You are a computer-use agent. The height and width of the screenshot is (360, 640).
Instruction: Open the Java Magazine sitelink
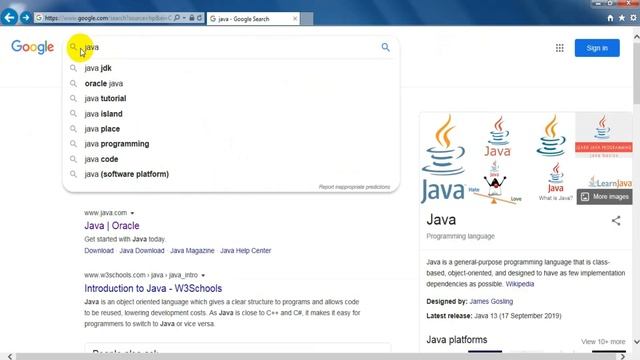tap(192, 251)
